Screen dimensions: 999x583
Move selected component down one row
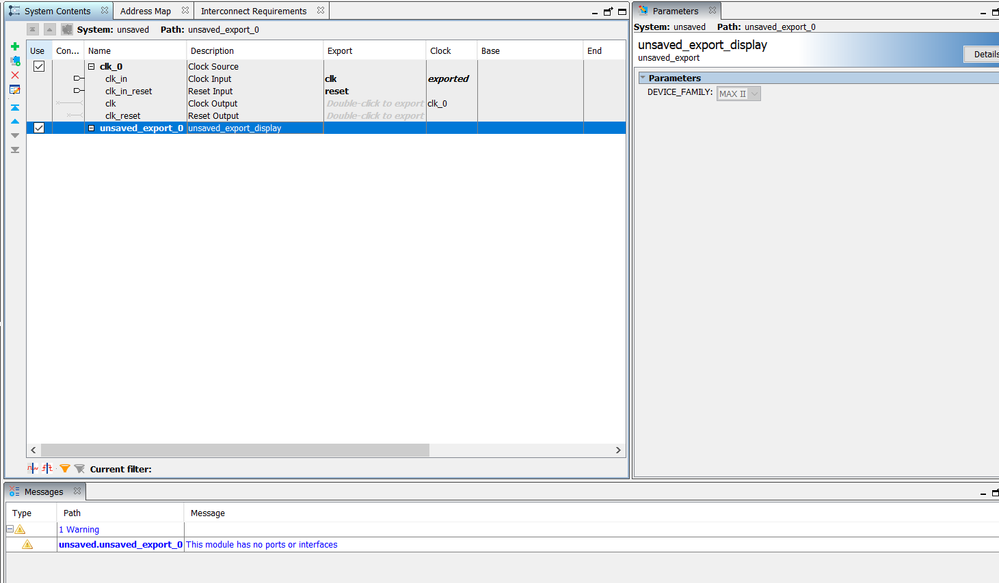15,136
